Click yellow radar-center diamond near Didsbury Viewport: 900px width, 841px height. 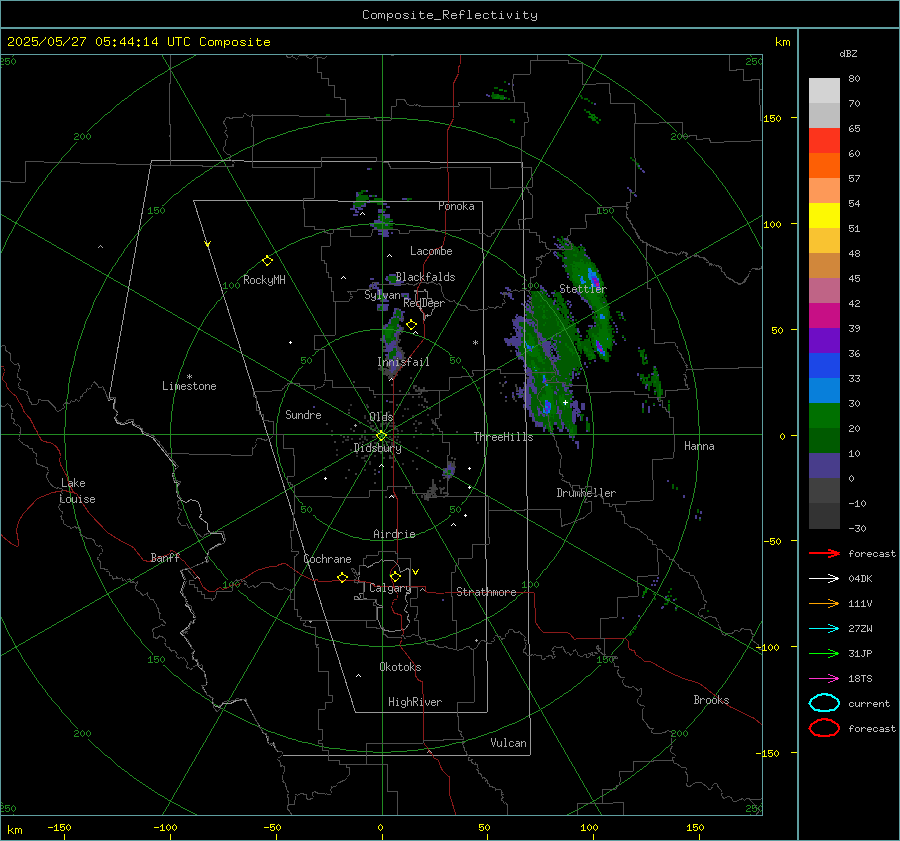coord(381,436)
